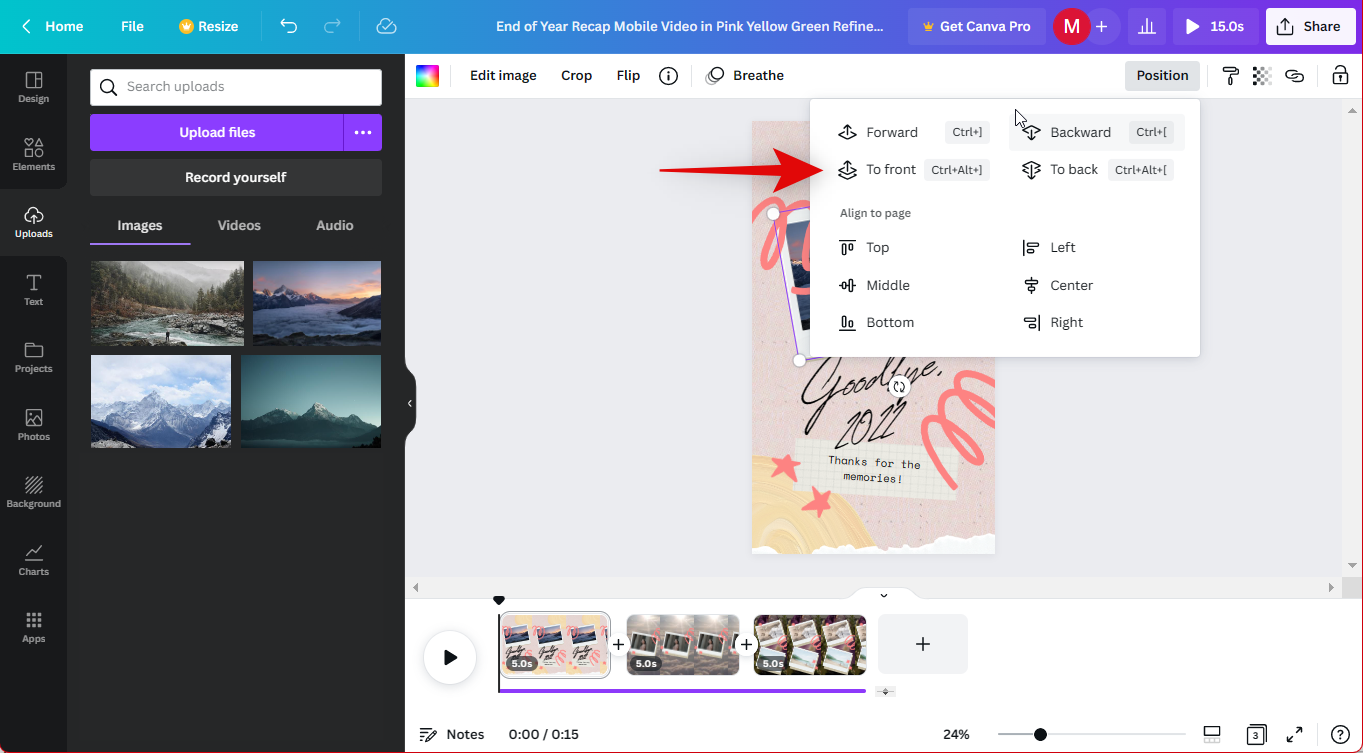The image size is (1363, 753).
Task: Open the Background sidebar panel
Action: pos(33,492)
